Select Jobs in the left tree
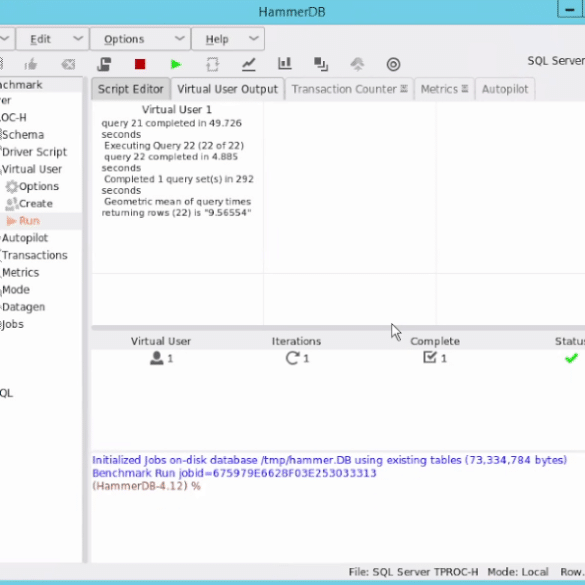585x585 pixels. pyautogui.click(x=12, y=324)
